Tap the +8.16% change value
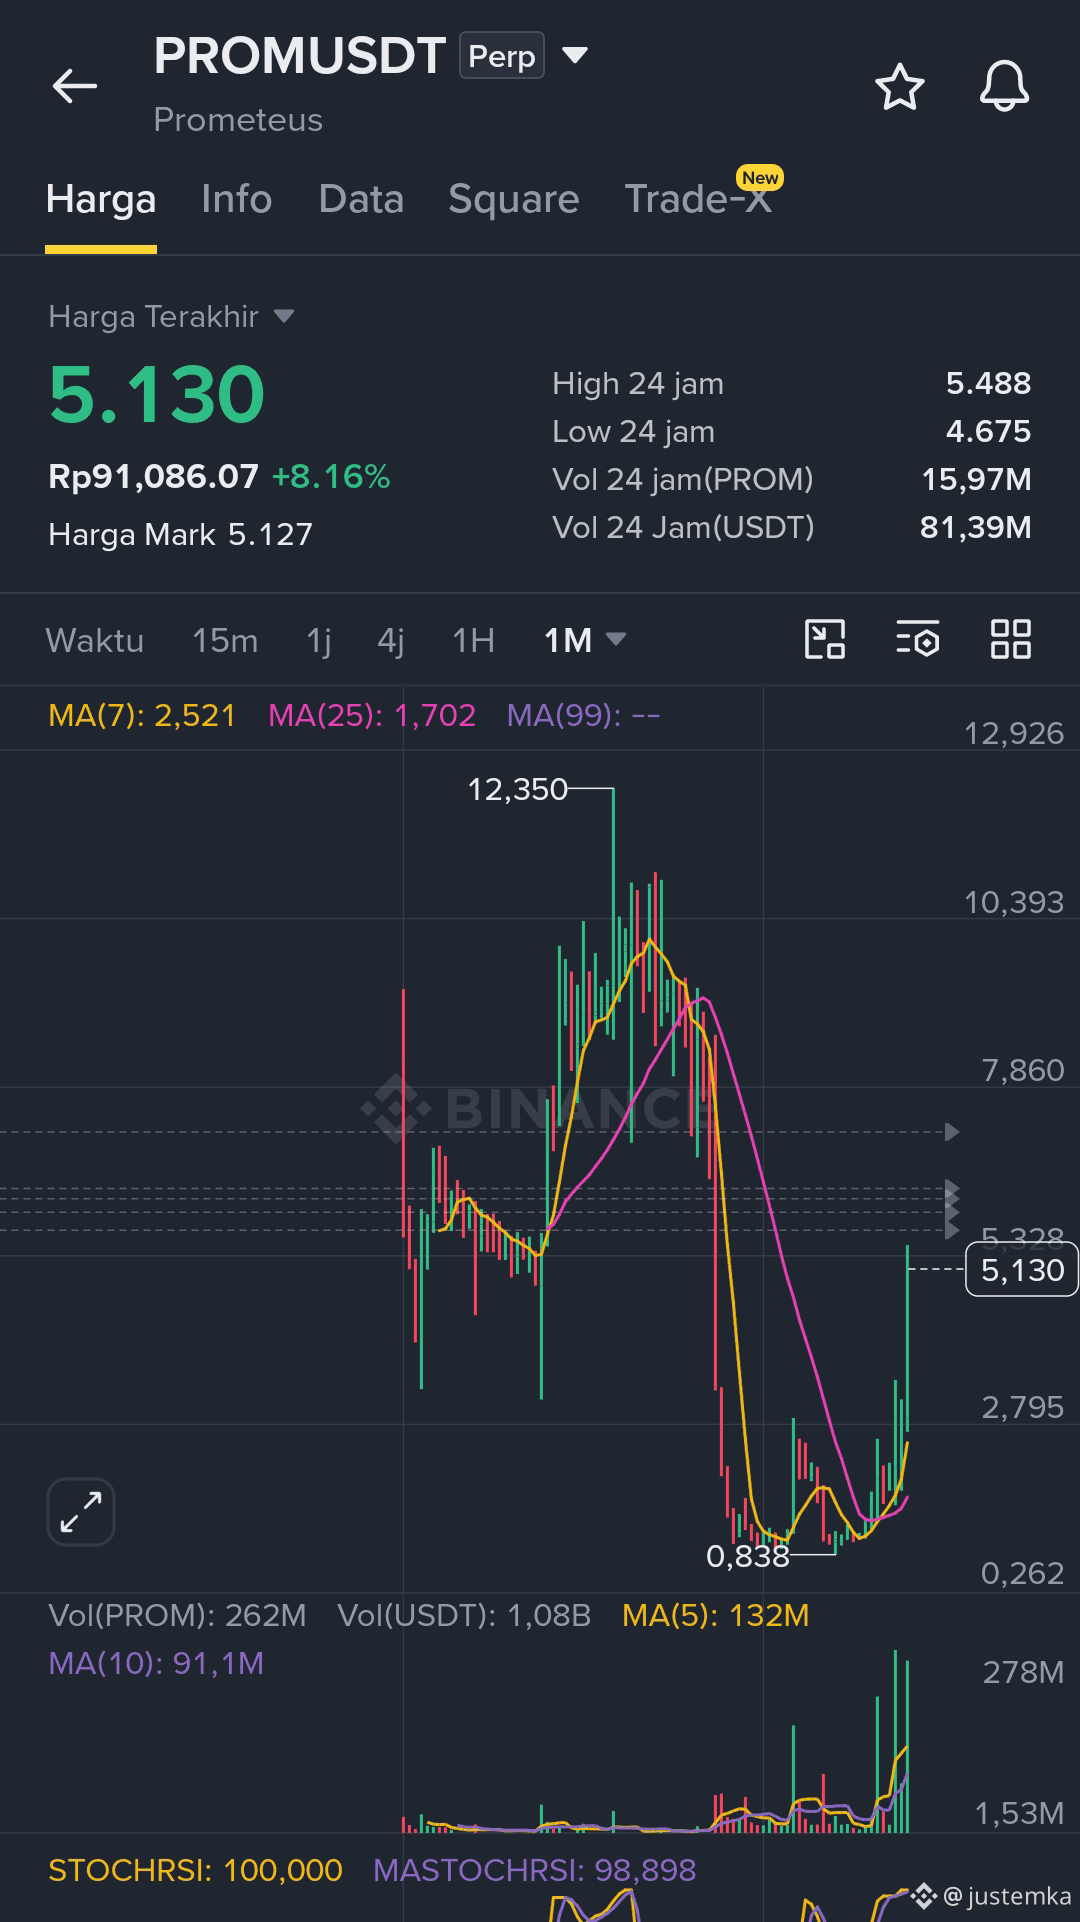The image size is (1080, 1922). pos(331,476)
